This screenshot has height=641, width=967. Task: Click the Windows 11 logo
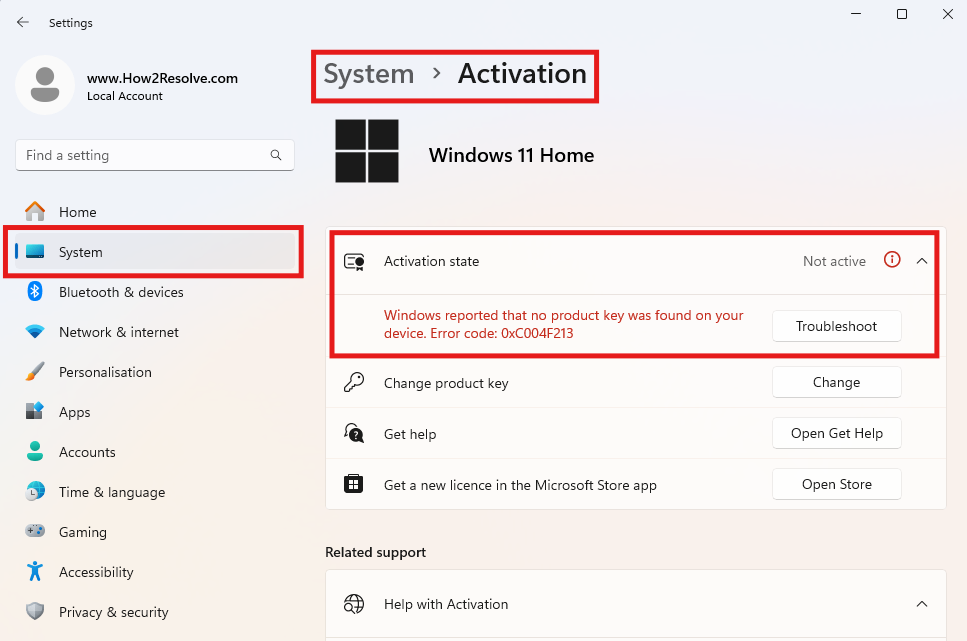coord(367,151)
